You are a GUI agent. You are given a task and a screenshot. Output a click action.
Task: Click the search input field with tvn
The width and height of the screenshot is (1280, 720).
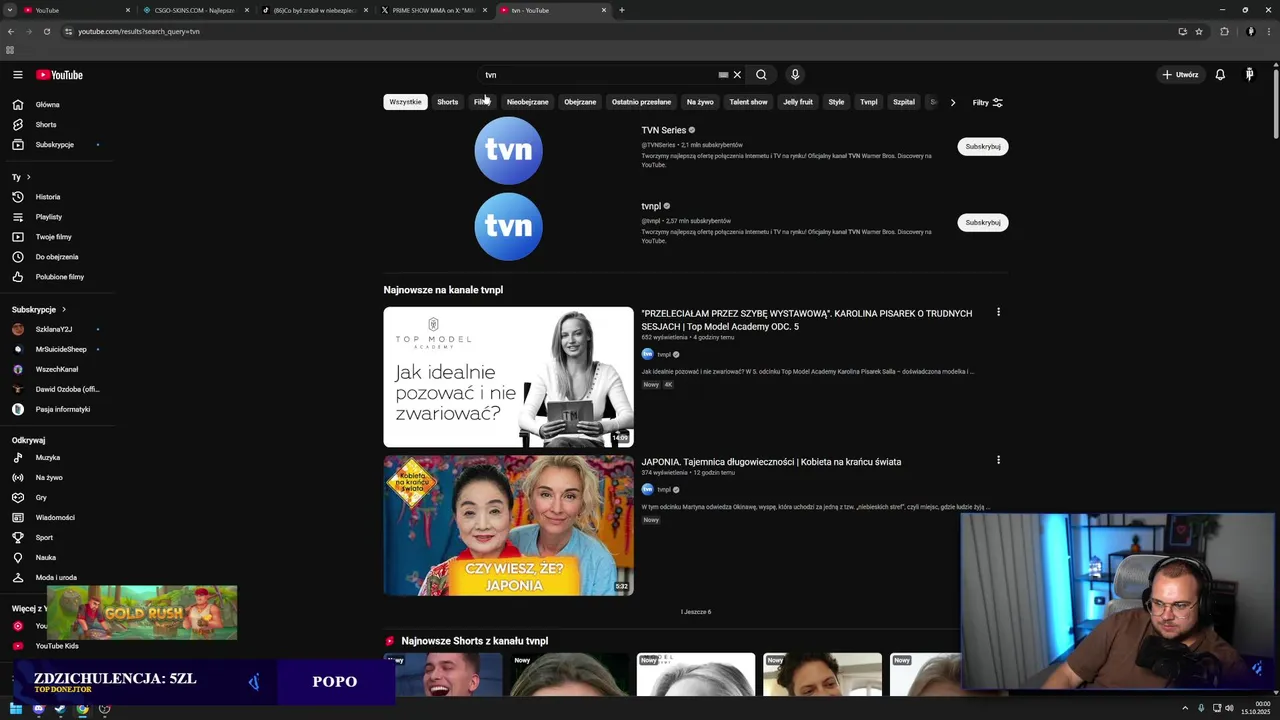tap(598, 75)
